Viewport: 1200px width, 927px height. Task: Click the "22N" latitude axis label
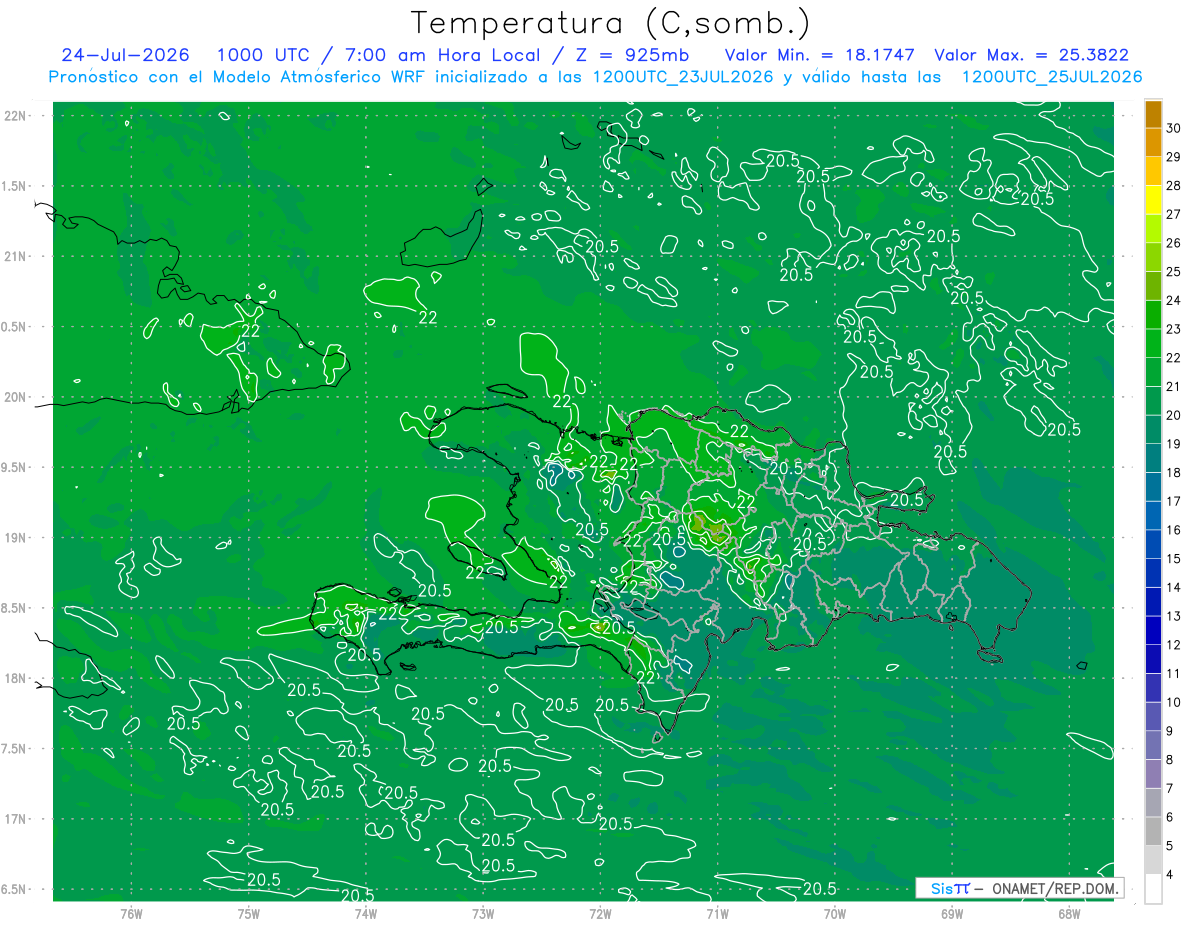click(17, 116)
